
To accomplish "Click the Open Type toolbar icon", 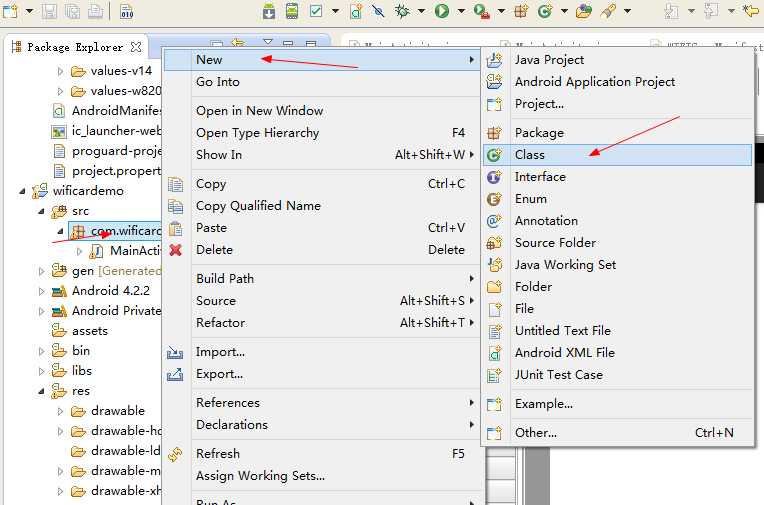I will pos(584,11).
